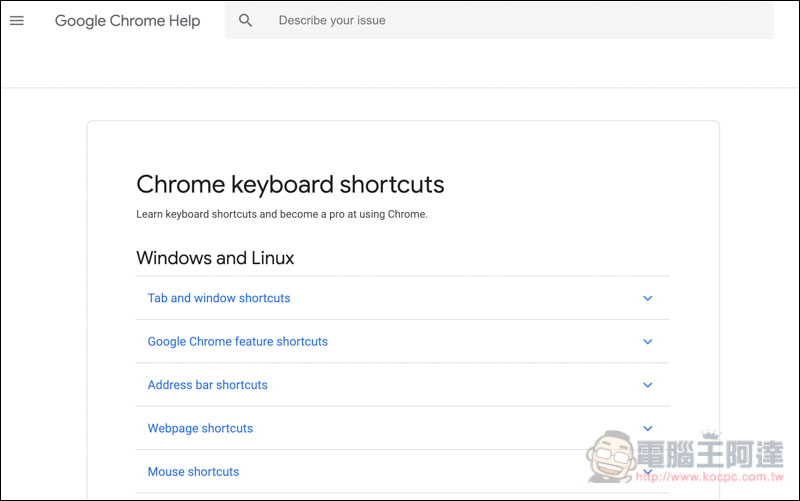Expand Address bar shortcuts section
This screenshot has height=501, width=800.
pyautogui.click(x=403, y=385)
